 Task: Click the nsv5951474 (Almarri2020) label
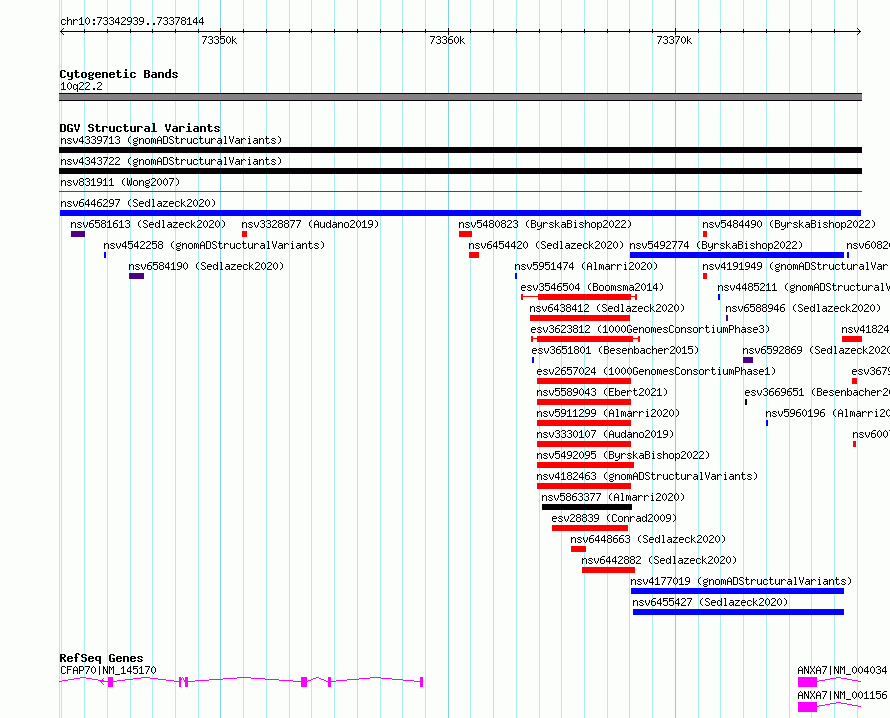coord(586,266)
